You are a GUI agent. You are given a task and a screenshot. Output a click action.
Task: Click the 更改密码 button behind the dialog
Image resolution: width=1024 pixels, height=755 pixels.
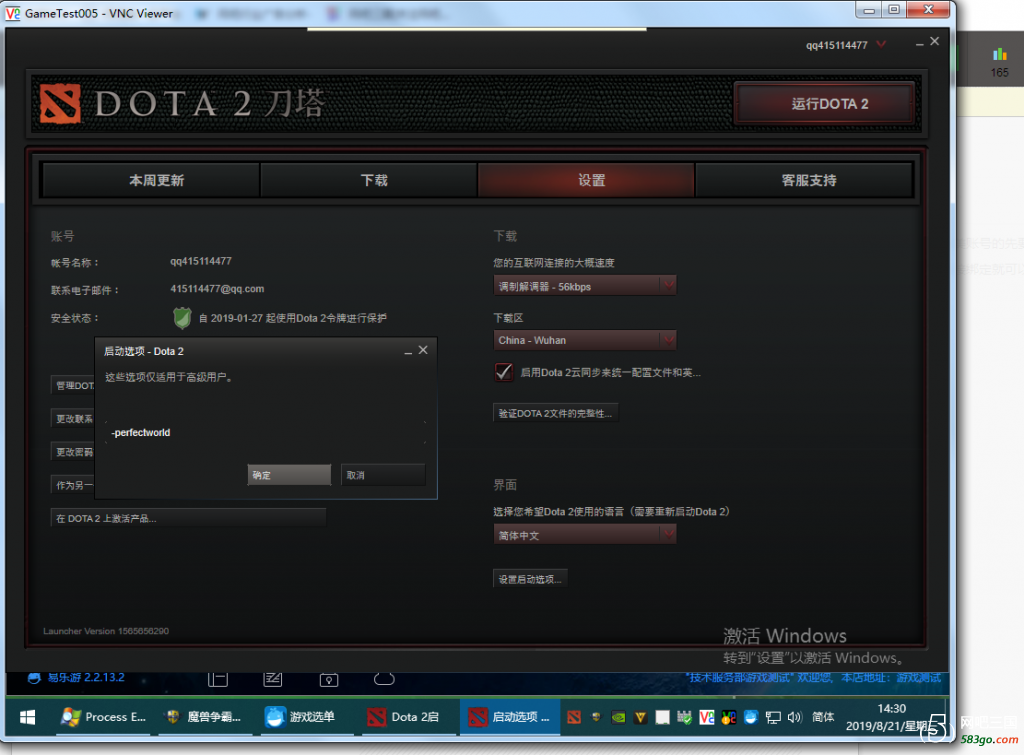click(x=73, y=452)
